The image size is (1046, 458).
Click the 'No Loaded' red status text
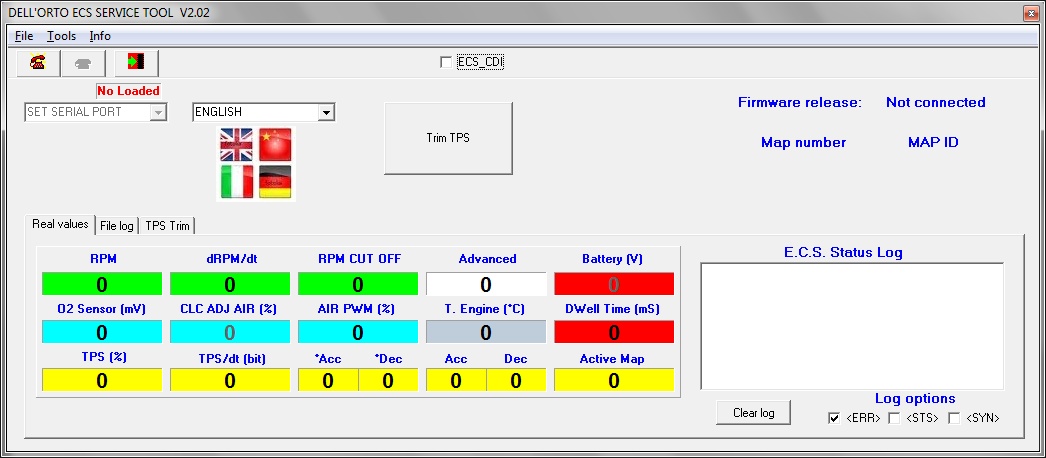point(128,91)
